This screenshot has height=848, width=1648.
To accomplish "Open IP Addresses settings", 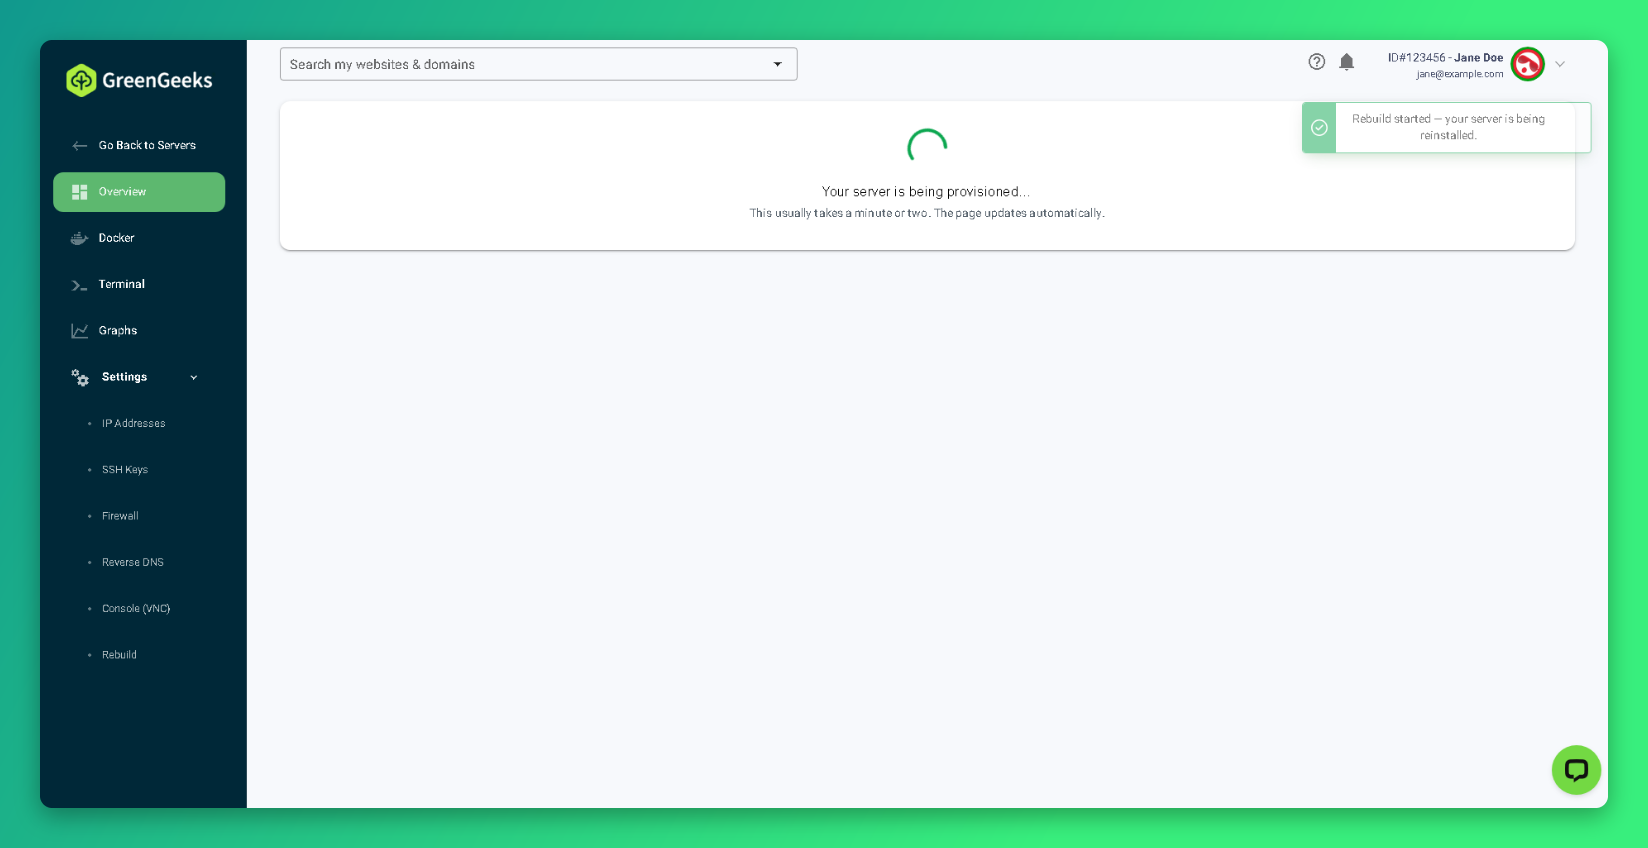I will 133,424.
